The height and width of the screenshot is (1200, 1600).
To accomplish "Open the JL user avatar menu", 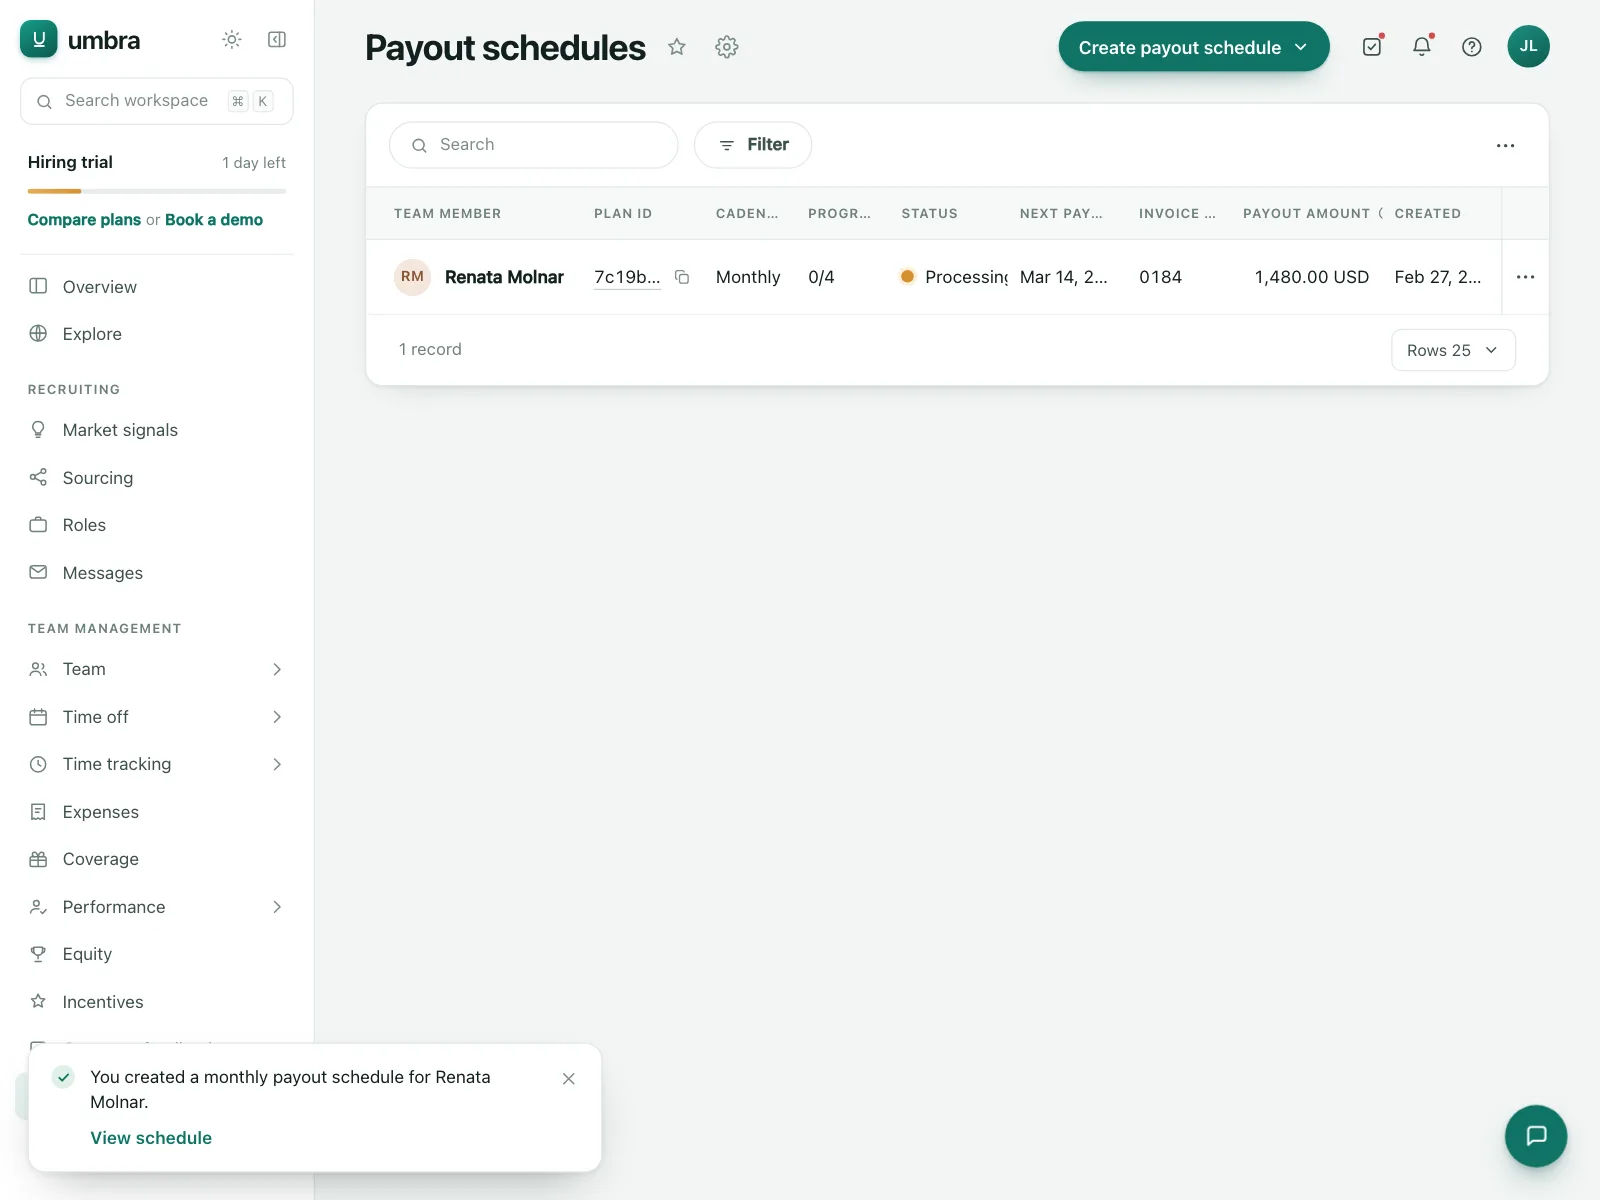I will 1528,47.
